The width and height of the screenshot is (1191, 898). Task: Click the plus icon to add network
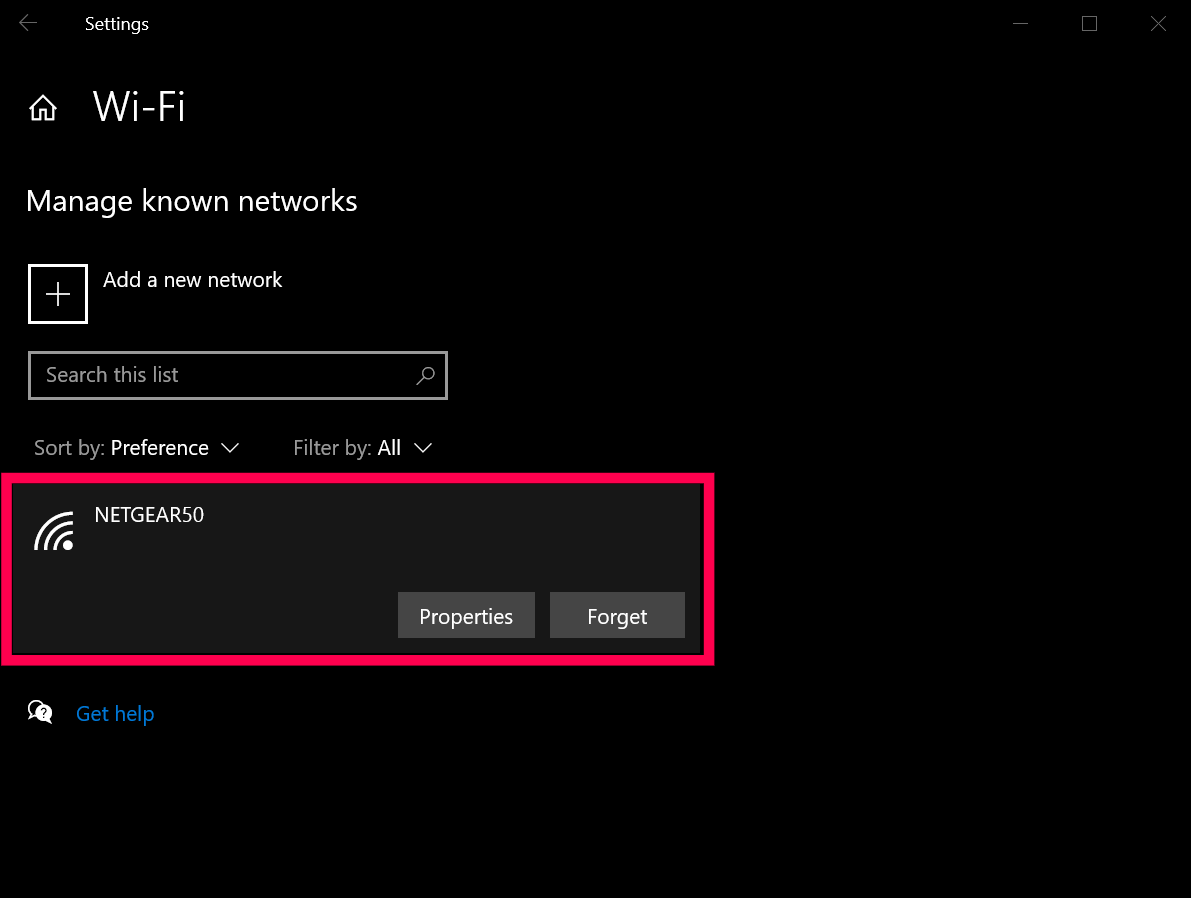[58, 294]
